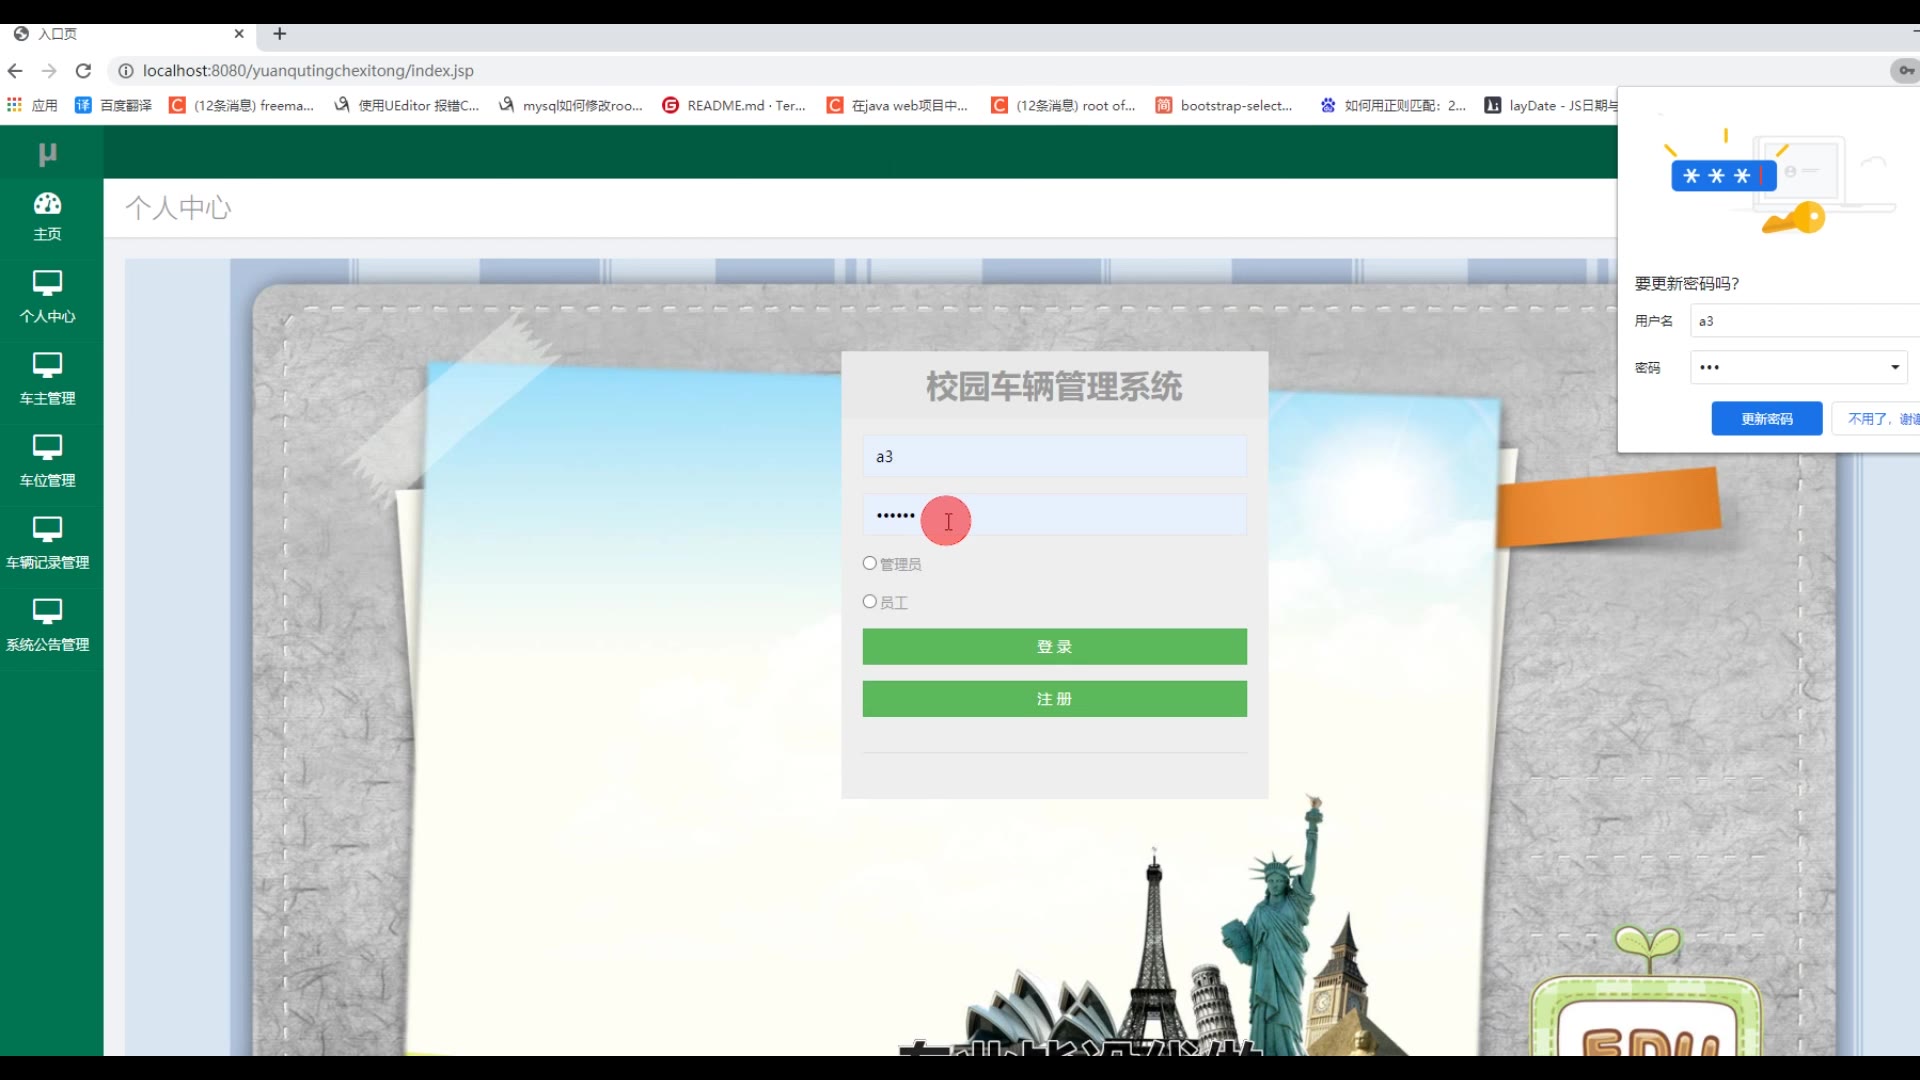Select the 员工 radio button

[x=870, y=601]
